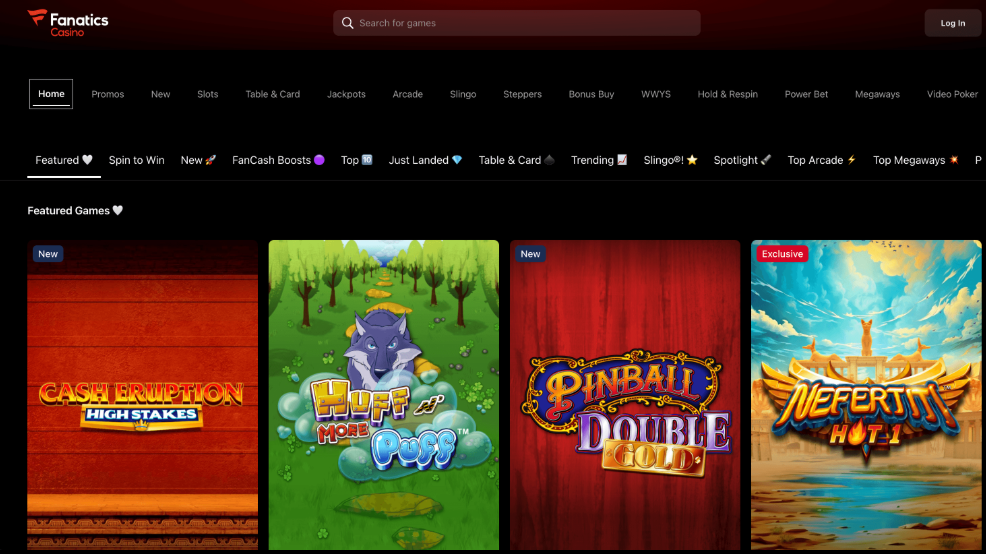Select the Spotlight tab
The height and width of the screenshot is (554, 986).
742,160
